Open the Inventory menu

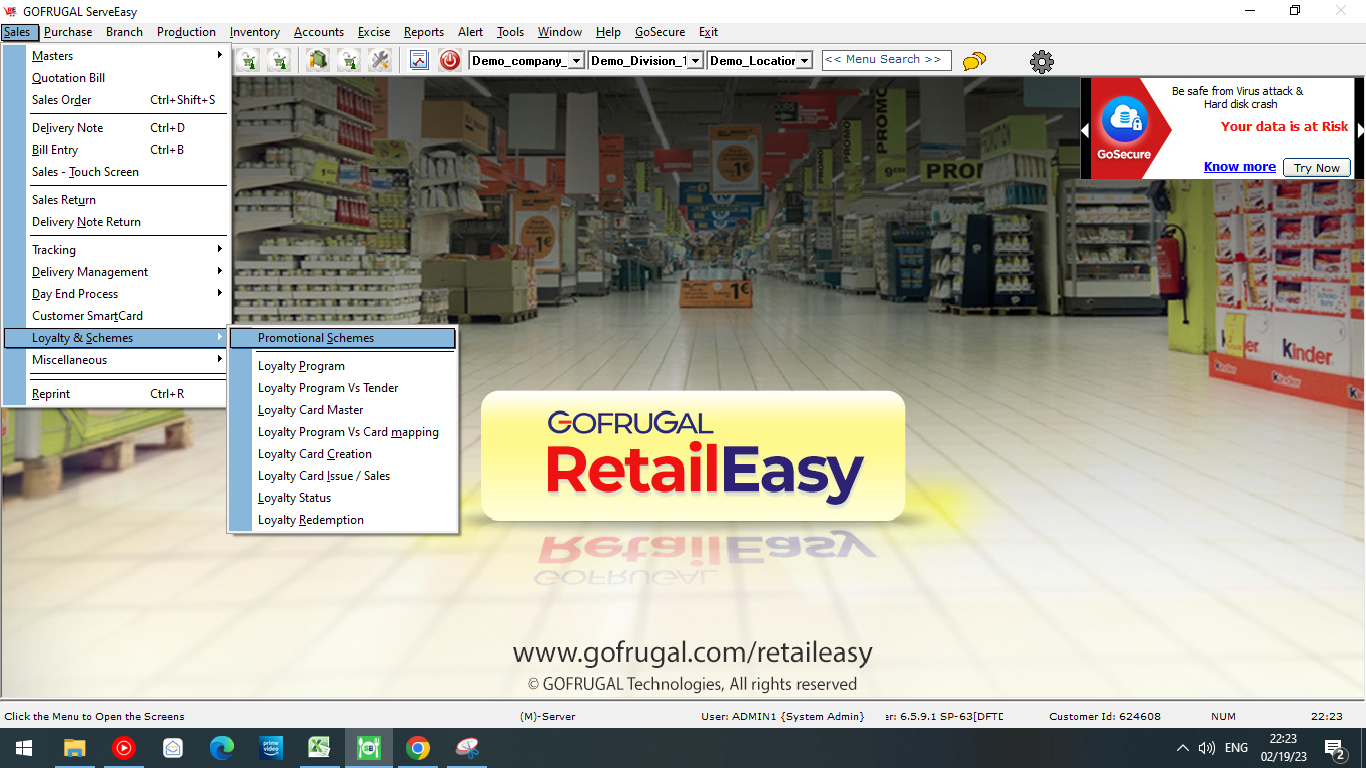[x=255, y=32]
